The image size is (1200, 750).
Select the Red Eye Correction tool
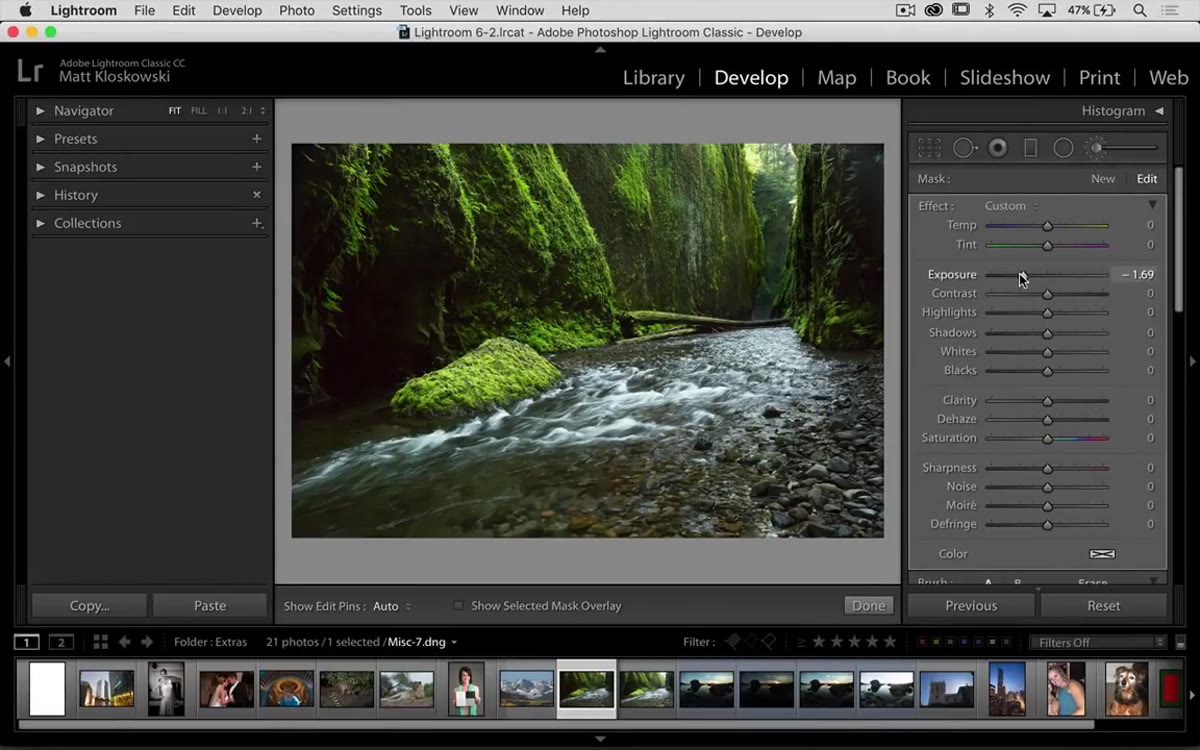tap(997, 148)
